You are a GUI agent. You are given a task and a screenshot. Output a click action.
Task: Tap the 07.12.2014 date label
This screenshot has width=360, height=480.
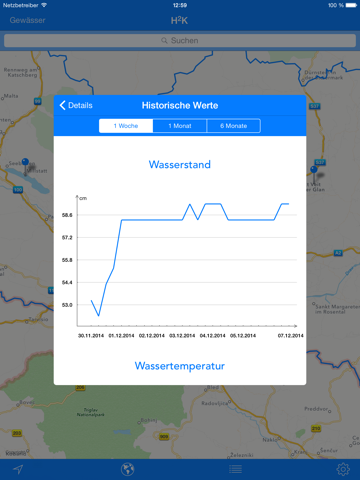pyautogui.click(x=291, y=335)
